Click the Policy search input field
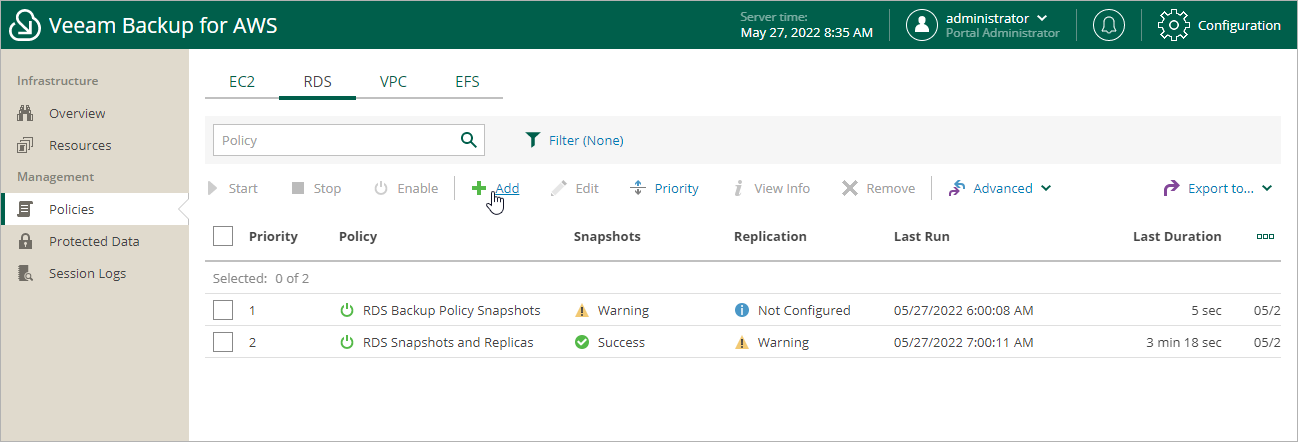Image resolution: width=1298 pixels, height=442 pixels. pos(335,140)
